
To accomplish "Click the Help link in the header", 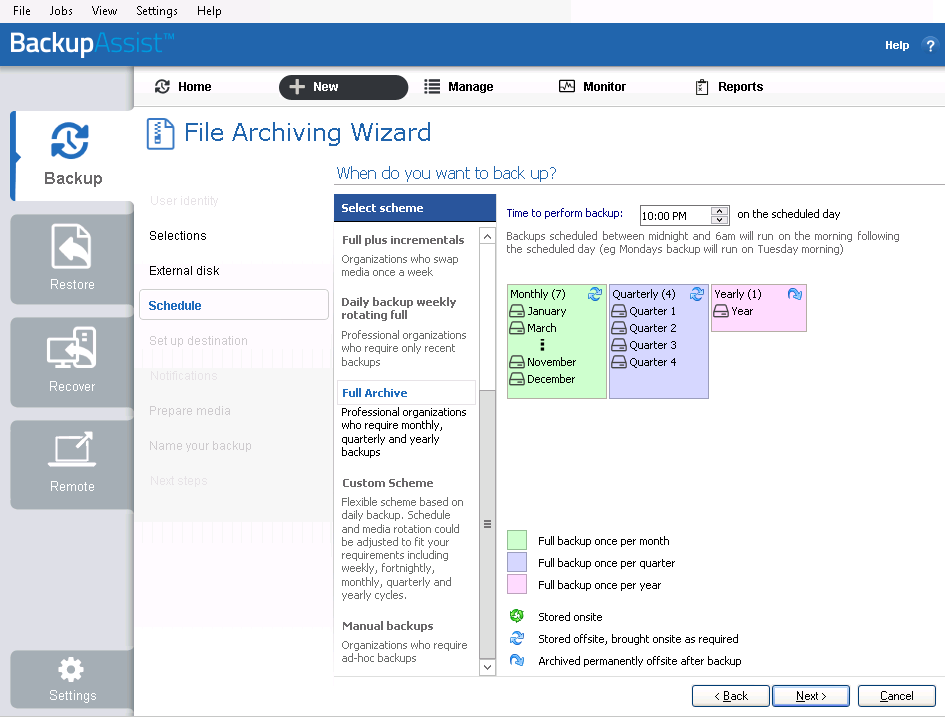I will point(897,45).
